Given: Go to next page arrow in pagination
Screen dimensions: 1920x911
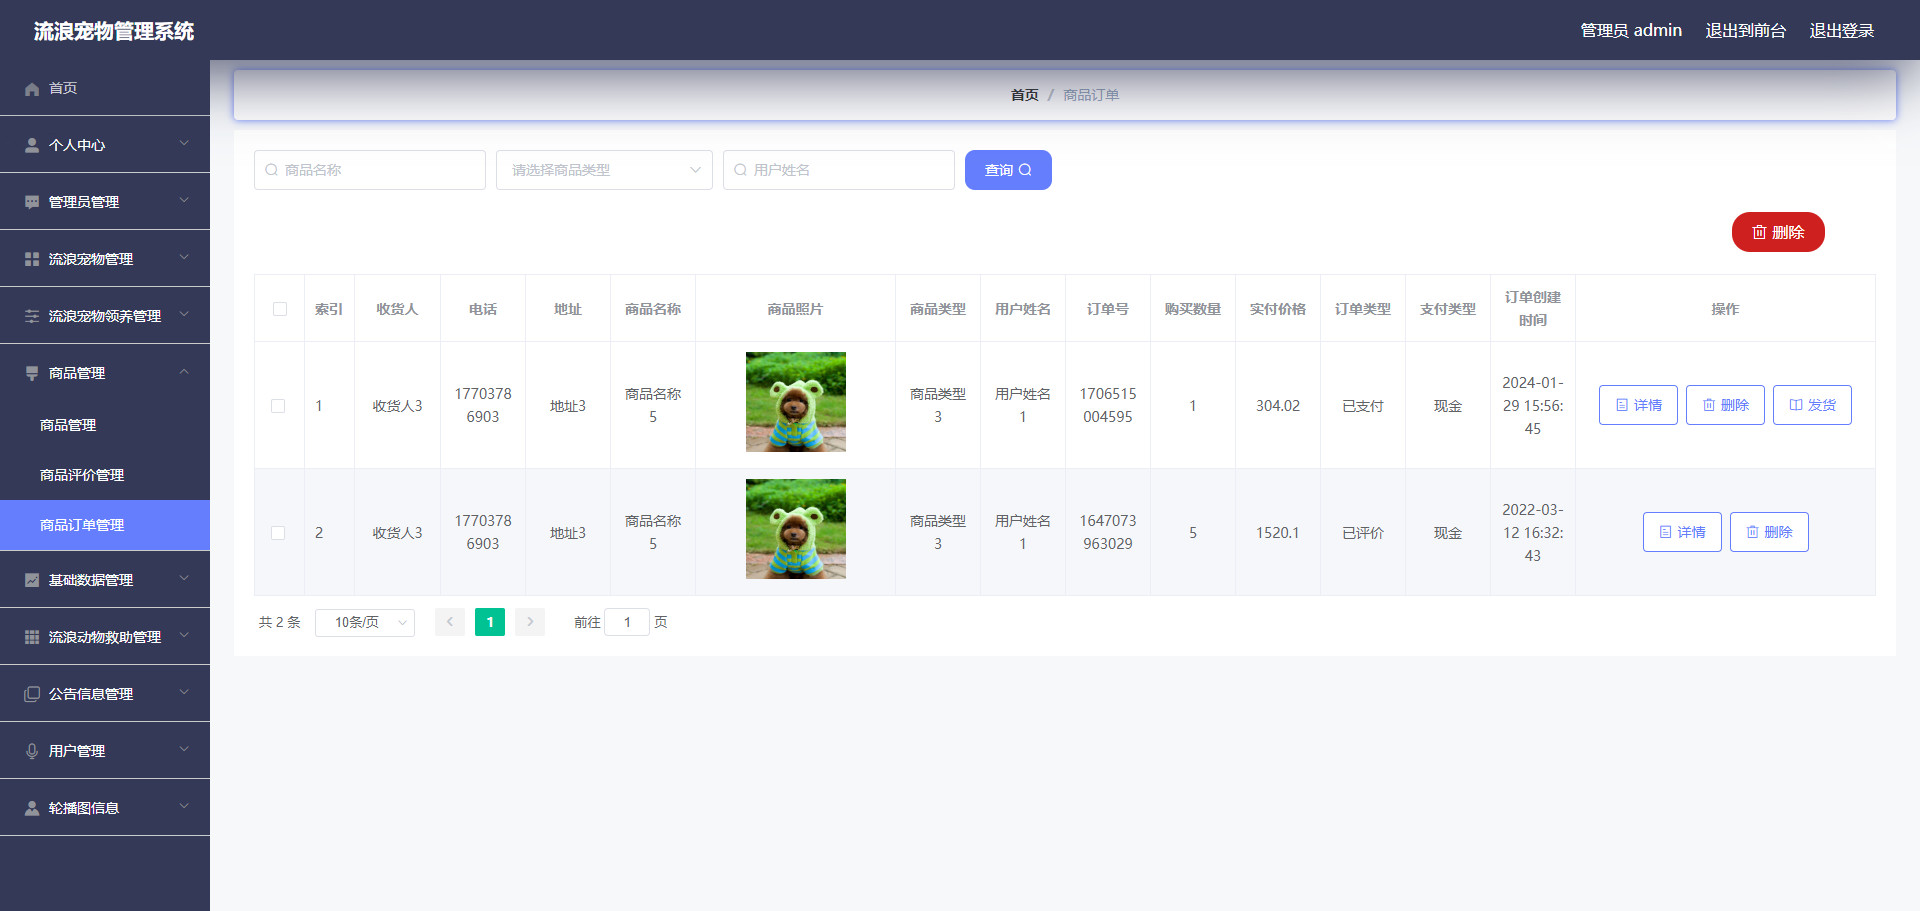Looking at the screenshot, I should point(530,622).
